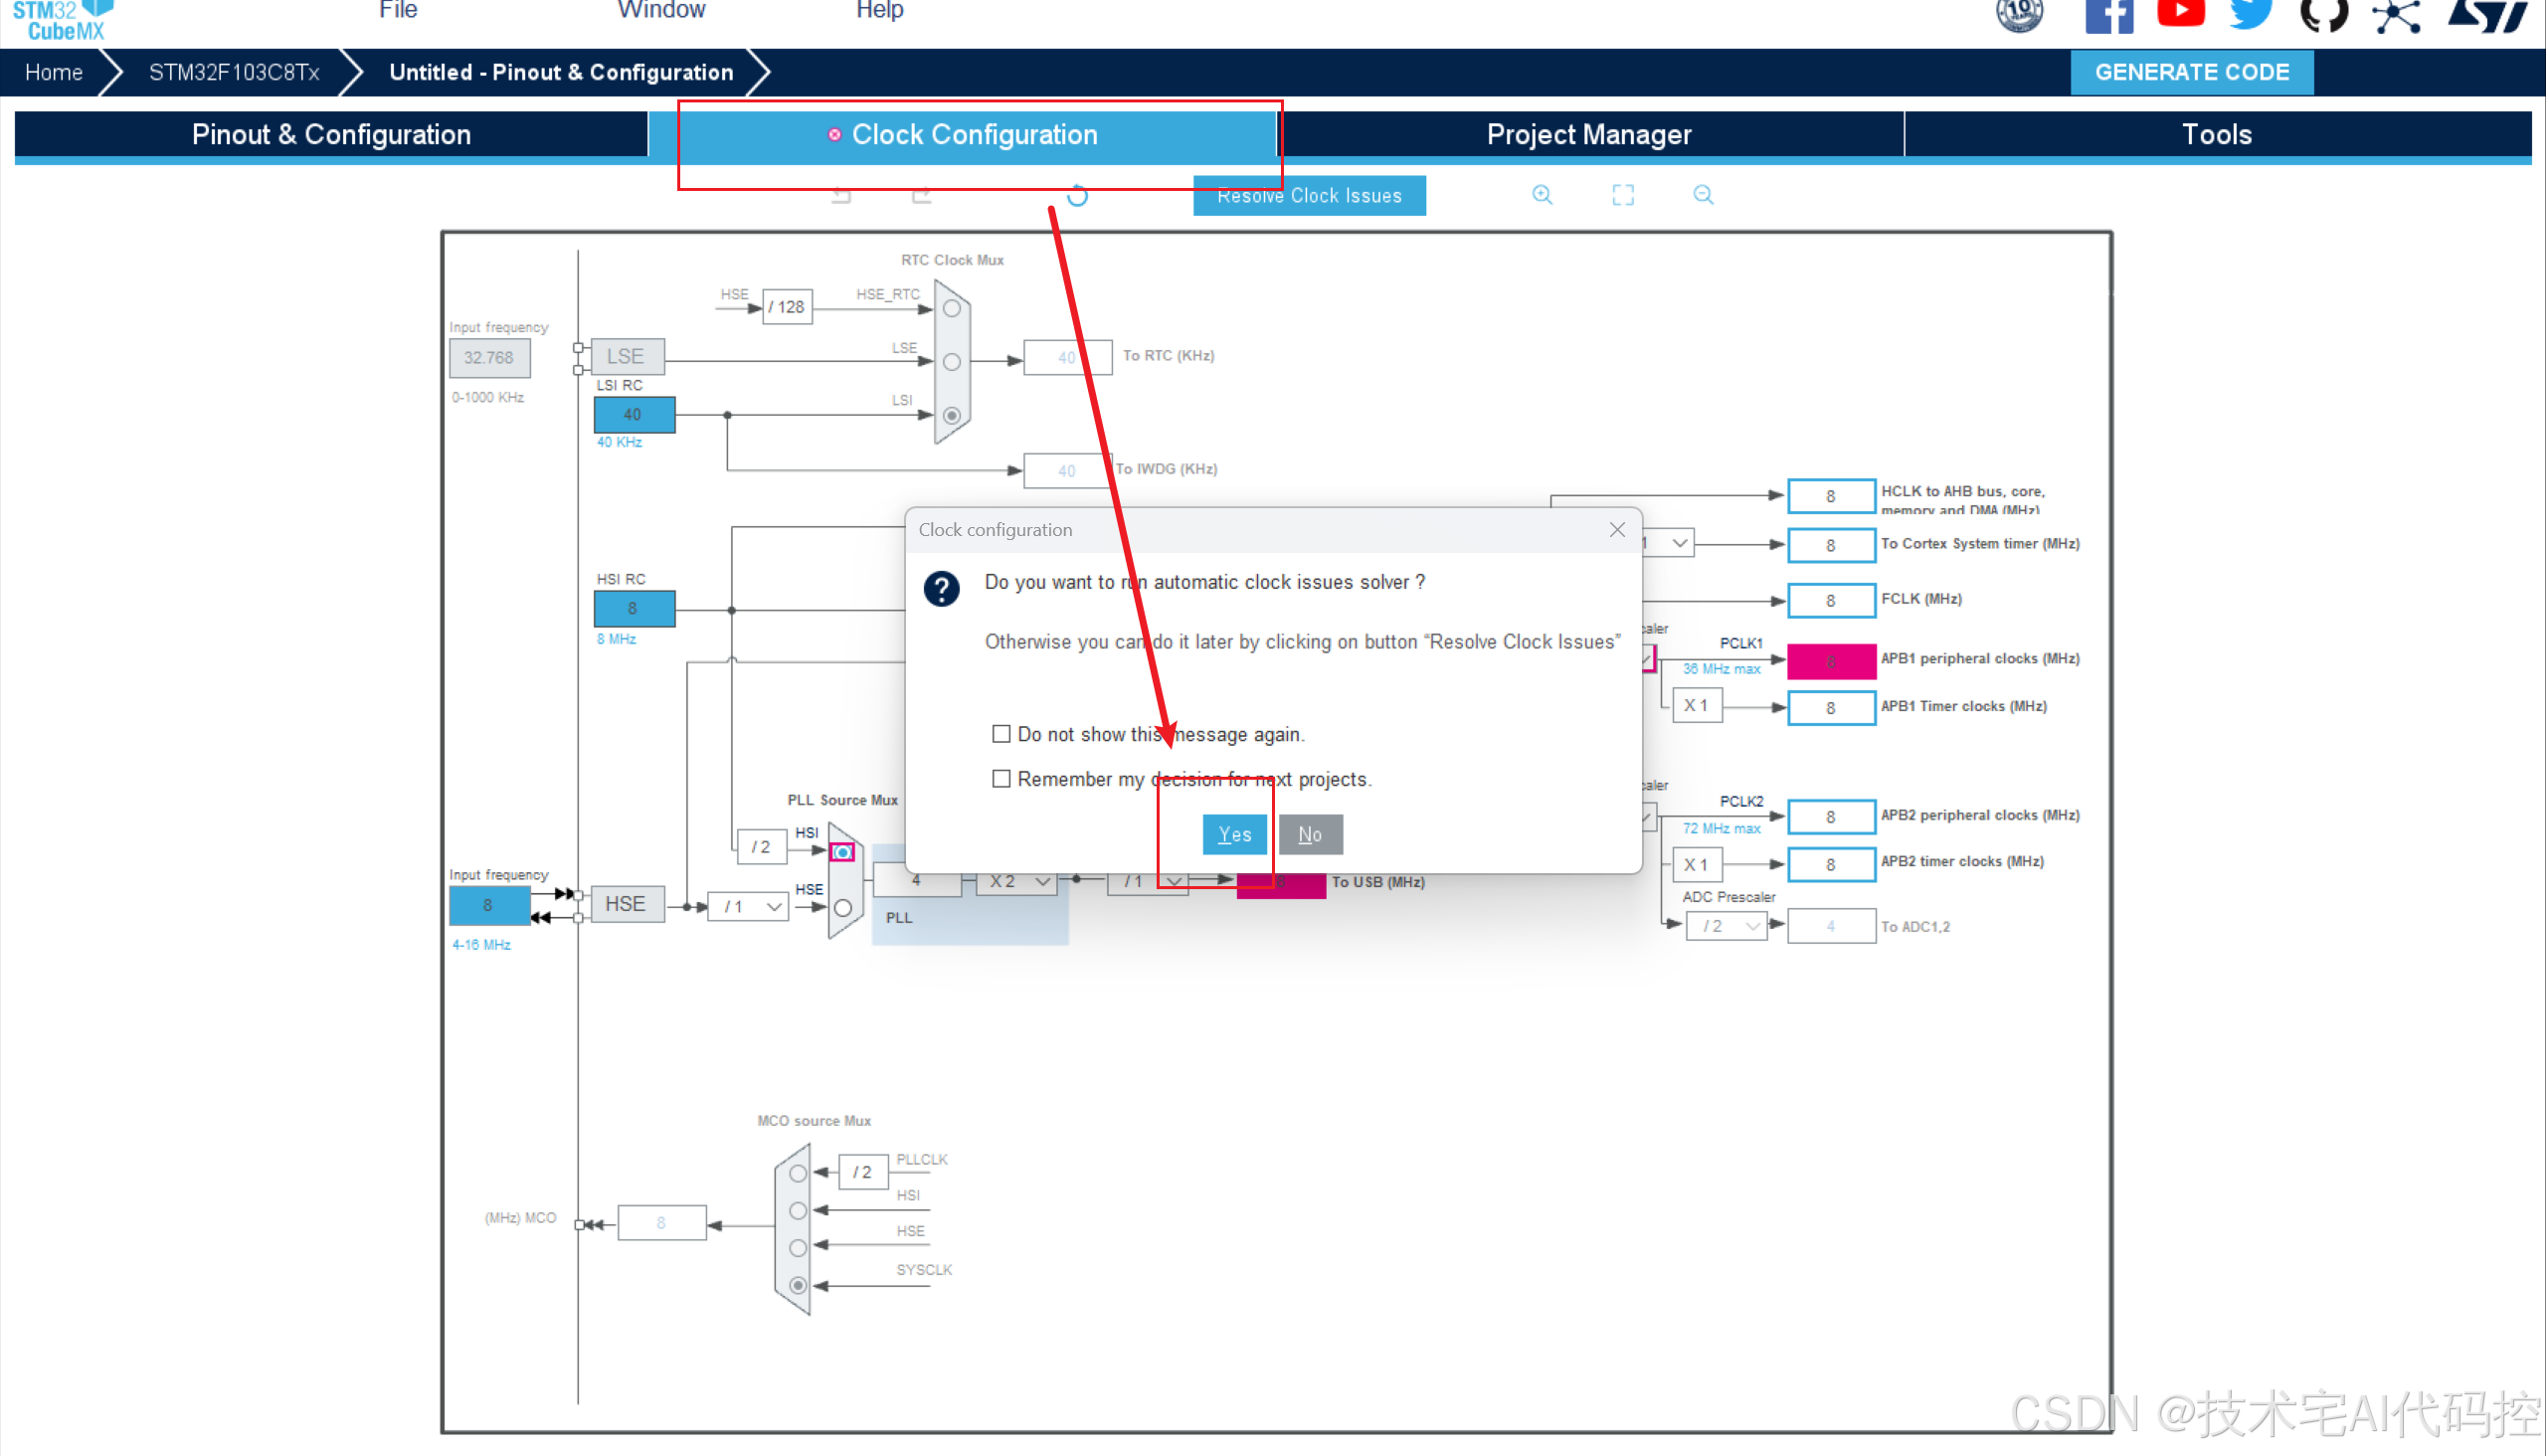Switch to Project Manager tab

1590,135
